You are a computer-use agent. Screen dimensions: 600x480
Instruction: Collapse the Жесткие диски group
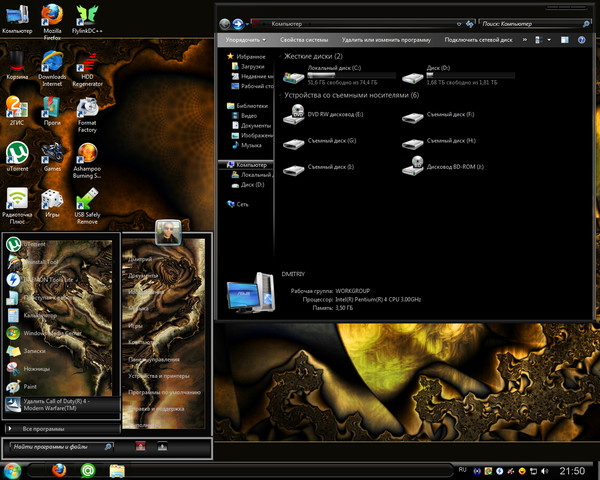[x=280, y=56]
